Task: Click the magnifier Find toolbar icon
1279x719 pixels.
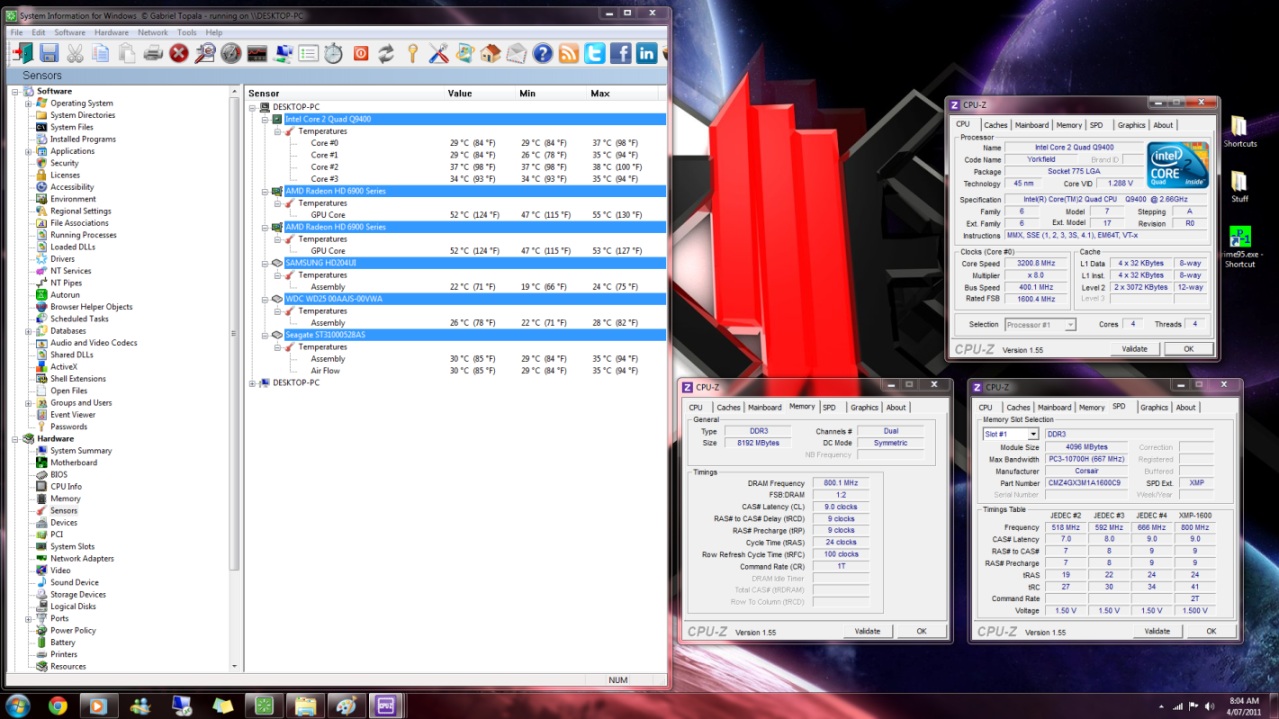Action: pos(205,53)
